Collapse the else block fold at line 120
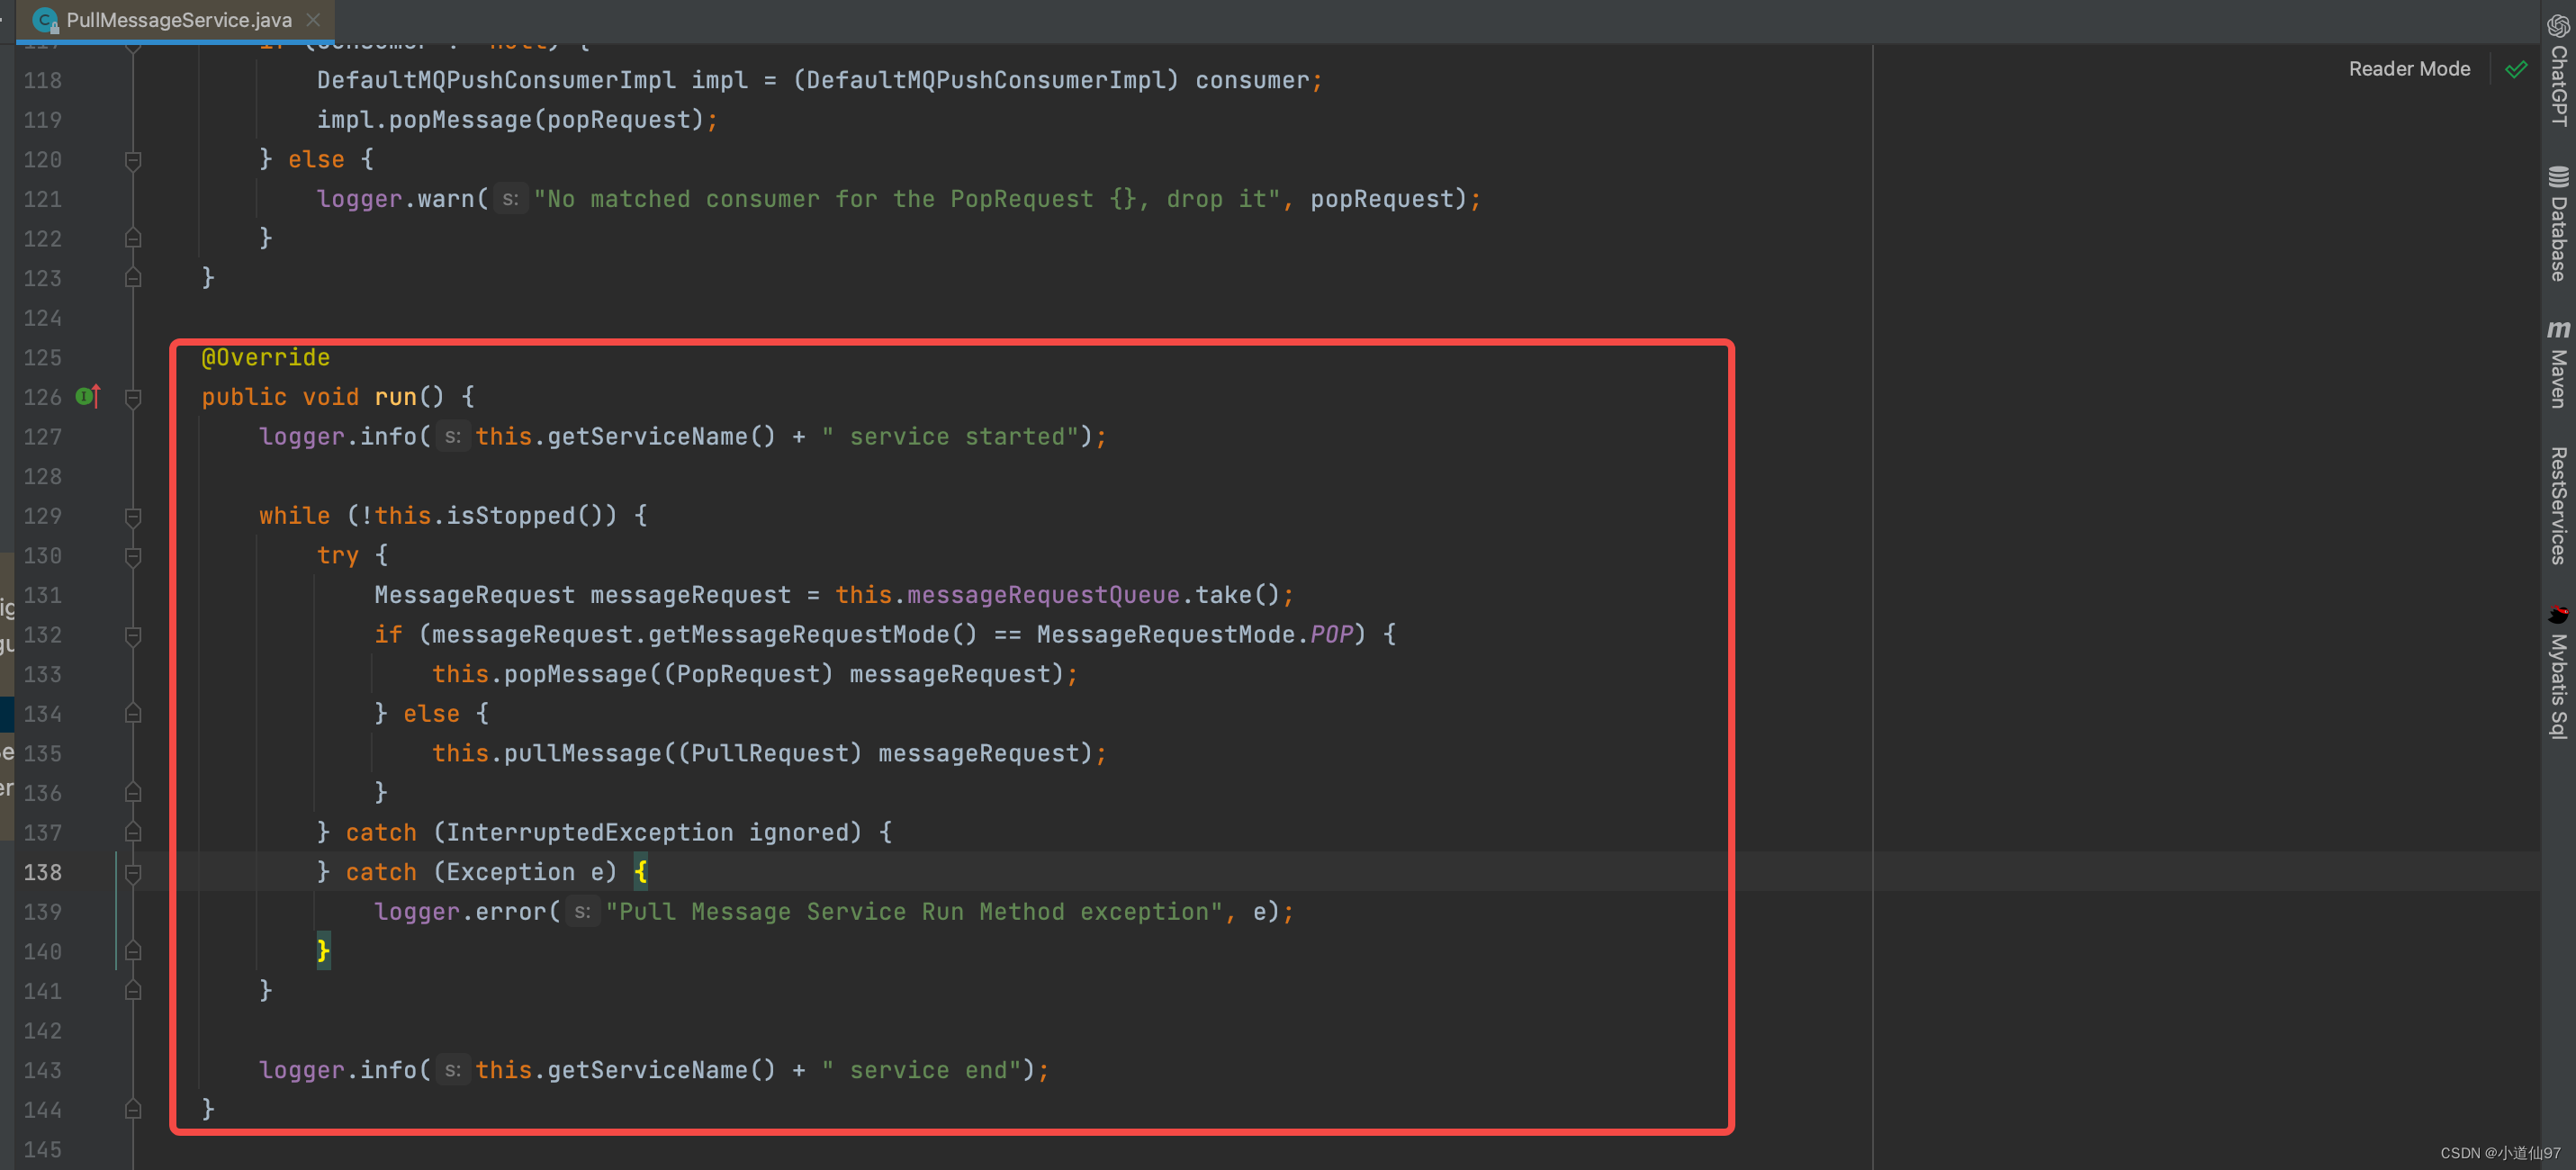Screen dimensions: 2576x1170 tap(133, 160)
